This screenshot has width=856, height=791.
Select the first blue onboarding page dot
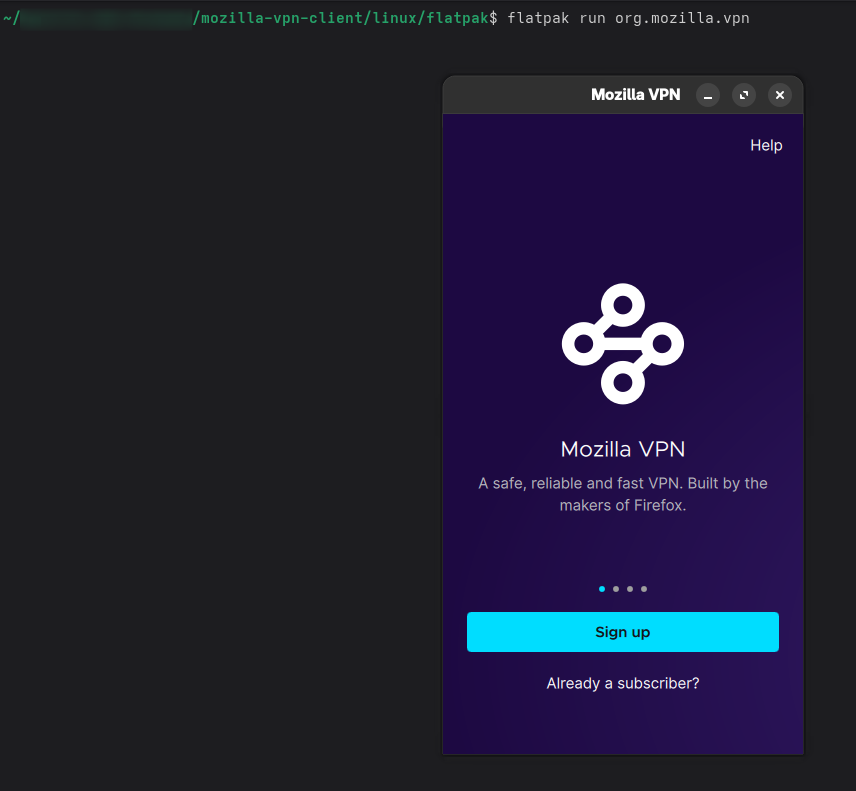(602, 589)
